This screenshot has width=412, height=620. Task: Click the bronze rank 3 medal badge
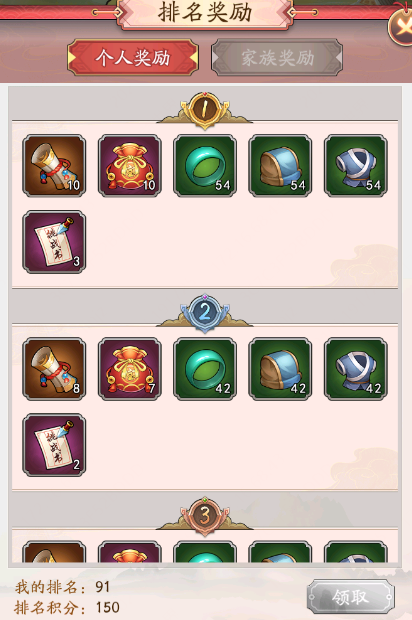205,516
